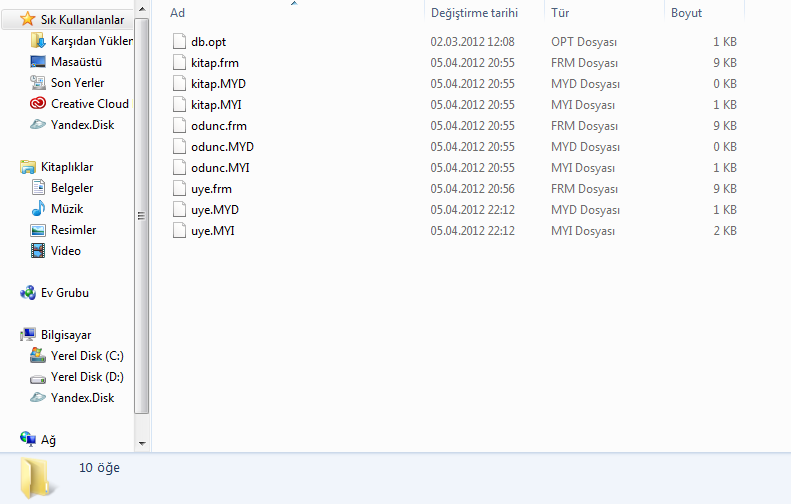The image size is (791, 504).
Task: Click the Bilgisayar computer icon
Action: pos(28,334)
